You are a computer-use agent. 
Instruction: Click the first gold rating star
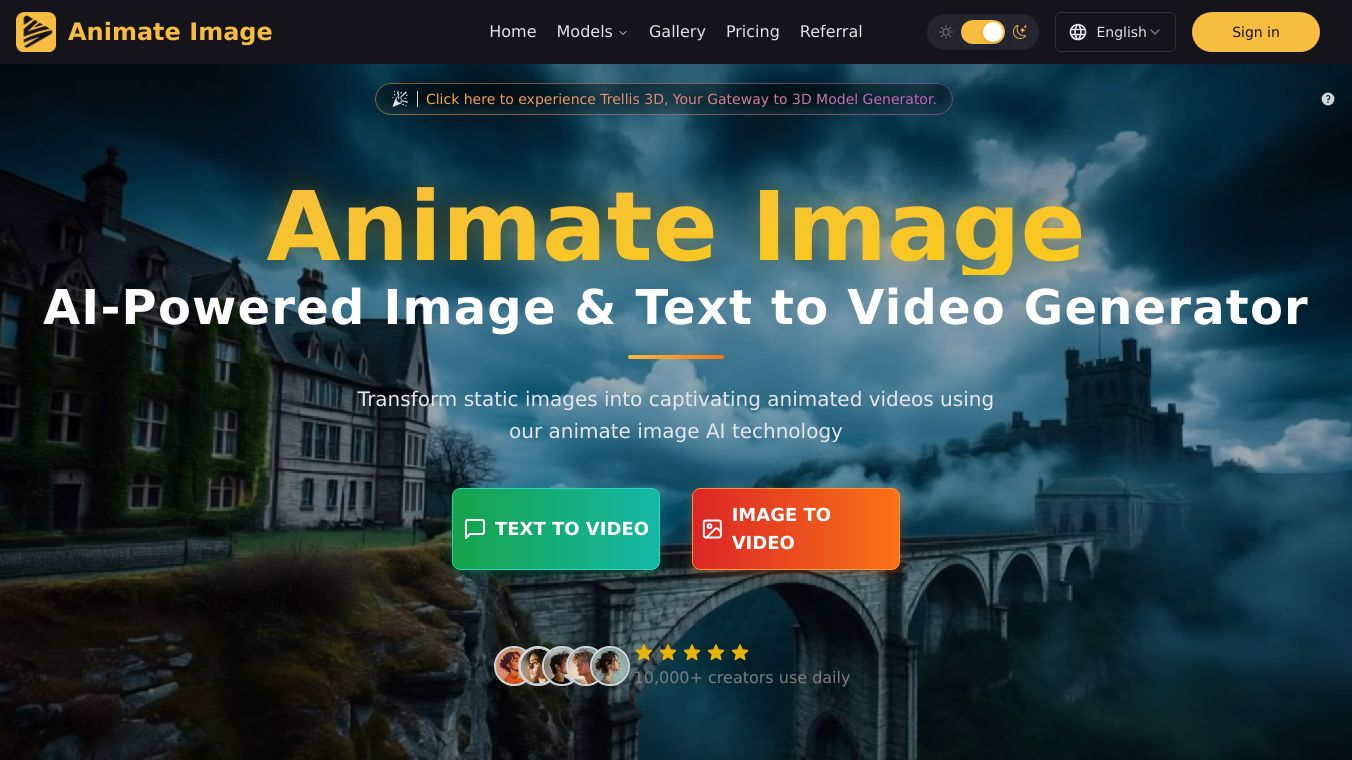click(644, 653)
